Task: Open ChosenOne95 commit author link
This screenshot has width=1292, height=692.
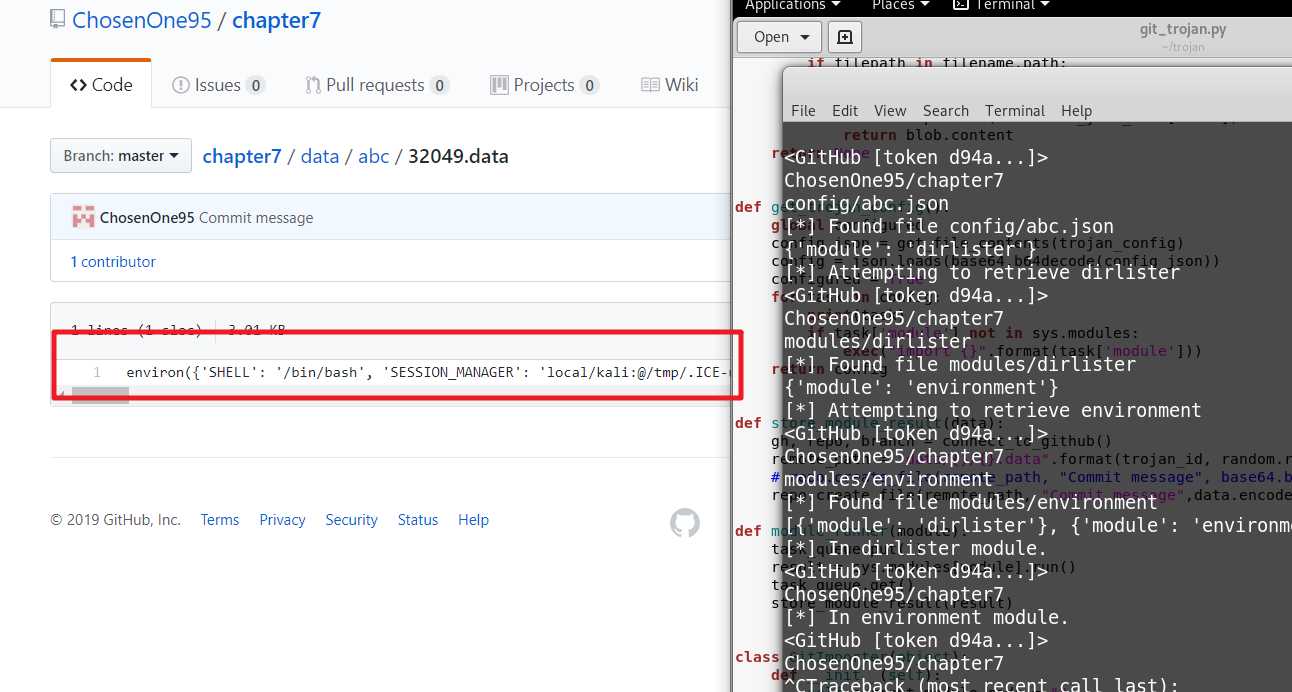Action: 147,217
